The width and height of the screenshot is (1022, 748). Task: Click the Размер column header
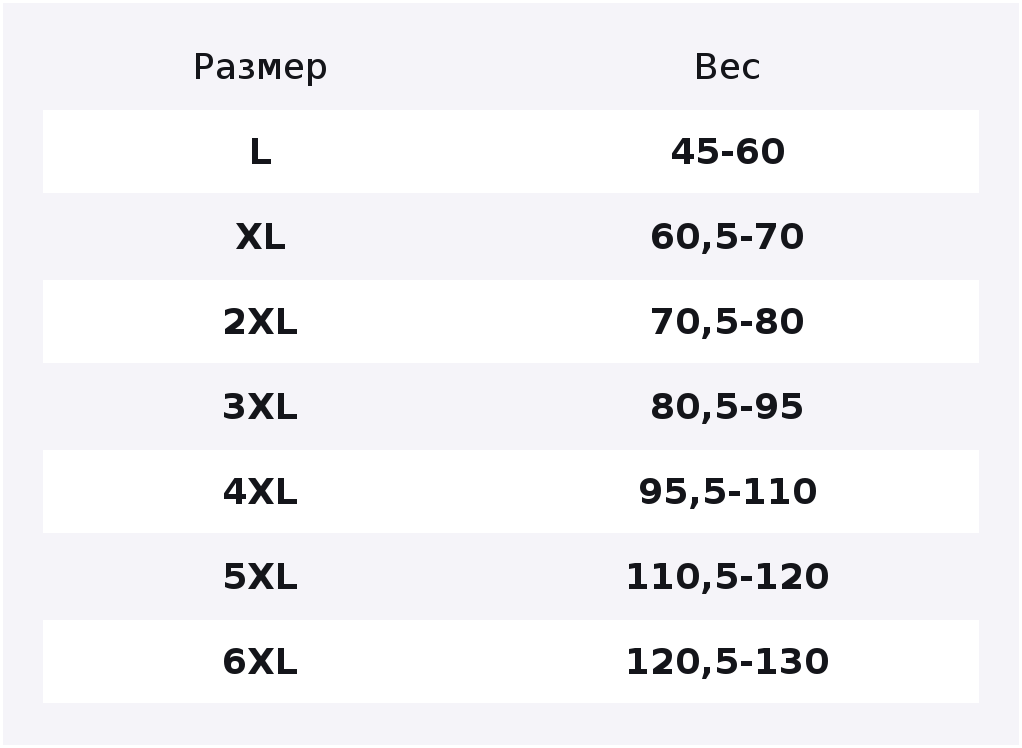(x=260, y=67)
